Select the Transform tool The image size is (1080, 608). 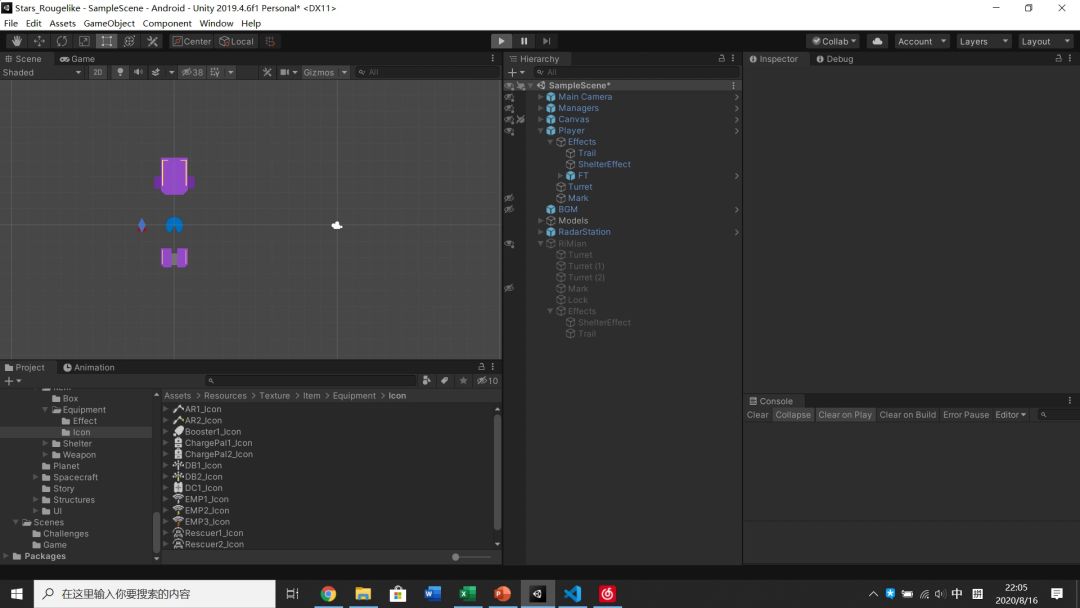coord(129,41)
